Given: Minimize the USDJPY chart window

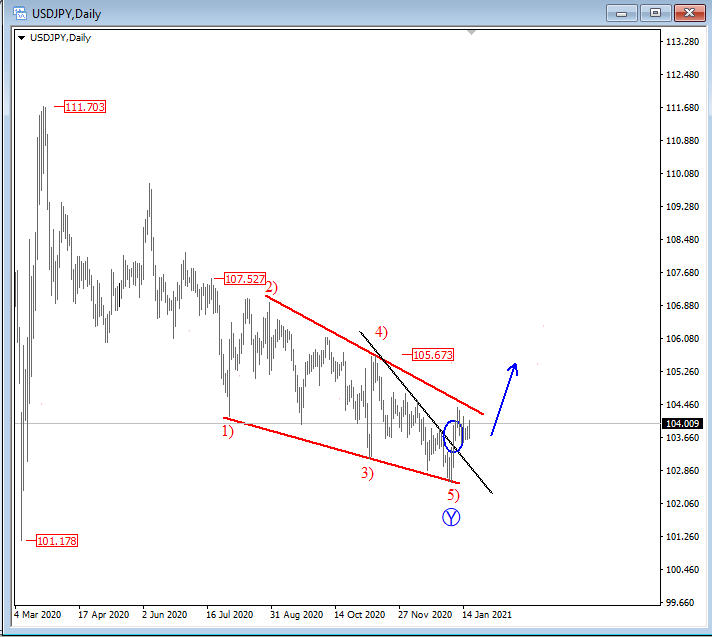Looking at the screenshot, I should [x=625, y=12].
